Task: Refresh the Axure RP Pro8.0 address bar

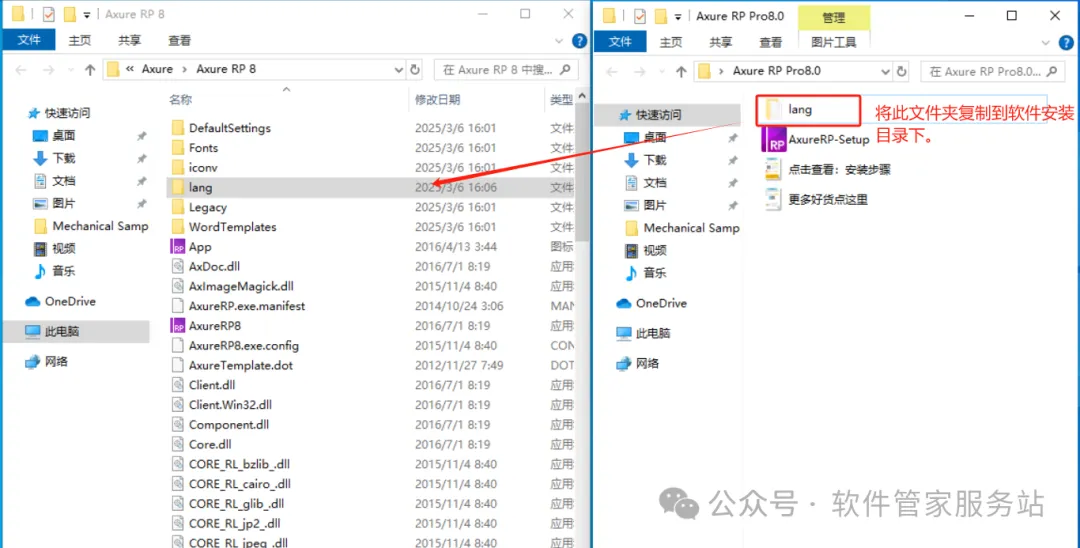Action: pyautogui.click(x=904, y=71)
